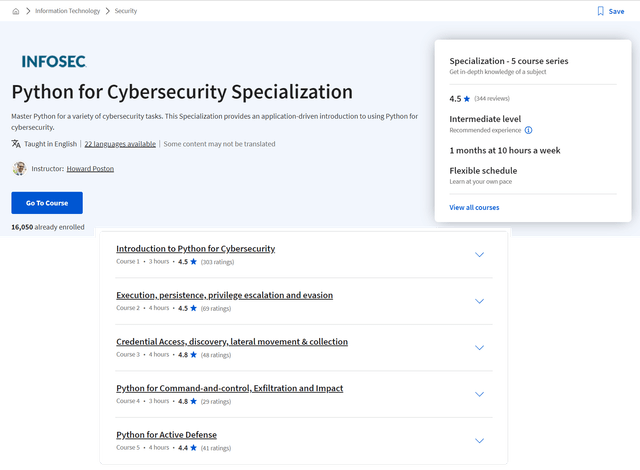Open the 22 languages available link

(x=120, y=144)
